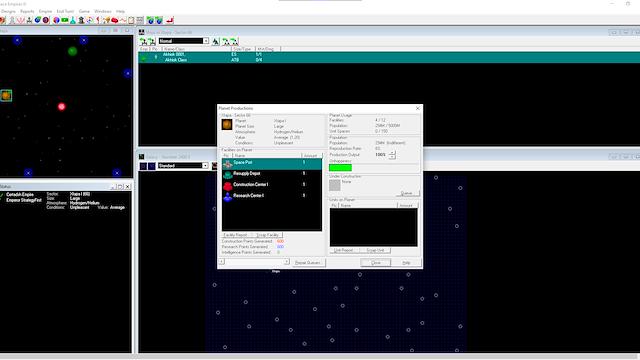Click the clipboard icon in main toolbar
The image size is (640, 360).
tap(131, 20)
